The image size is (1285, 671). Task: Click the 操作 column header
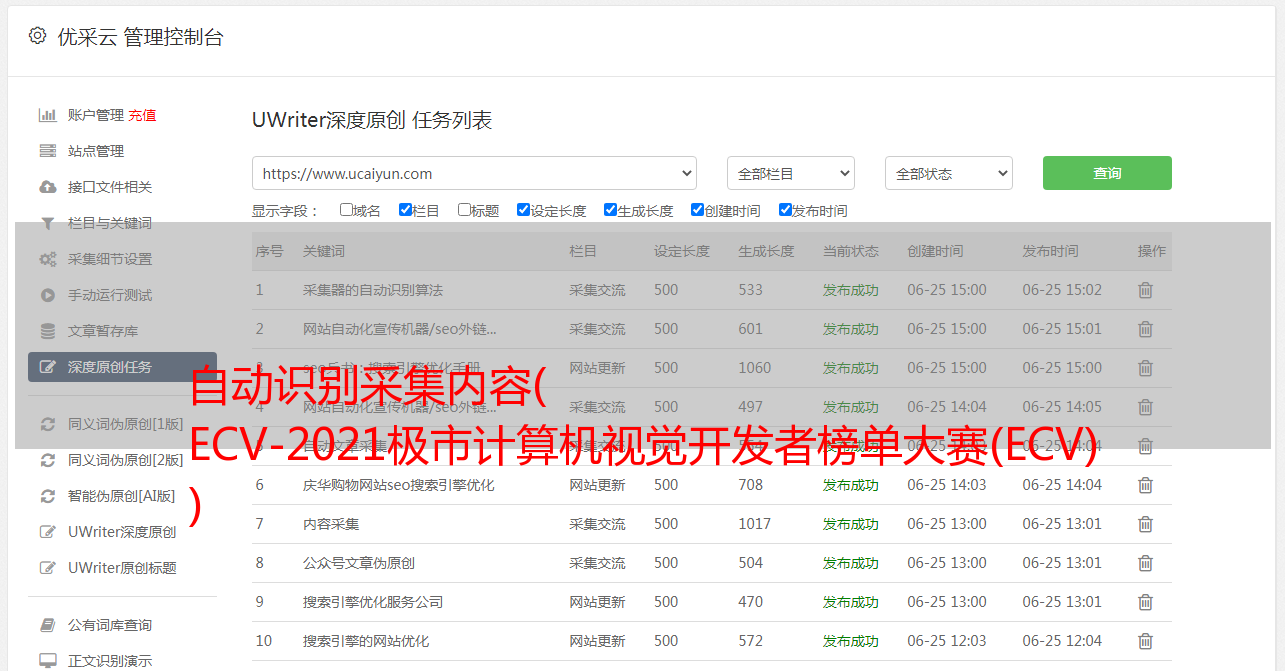[1152, 251]
